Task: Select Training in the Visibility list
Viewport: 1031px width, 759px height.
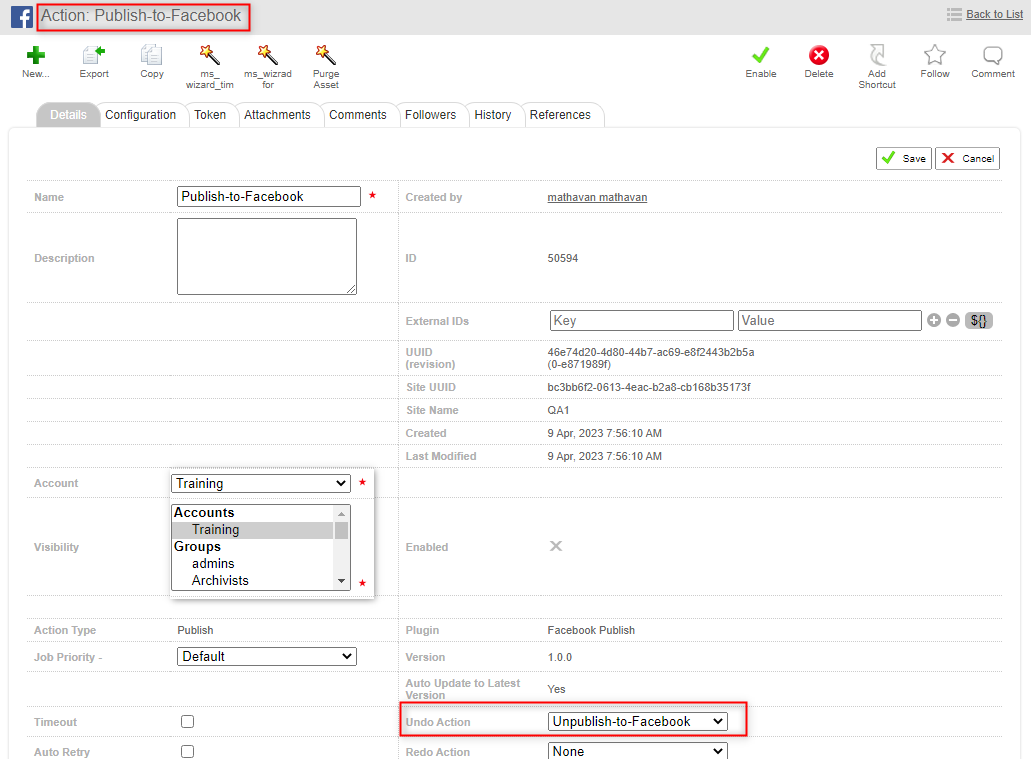Action: click(252, 529)
